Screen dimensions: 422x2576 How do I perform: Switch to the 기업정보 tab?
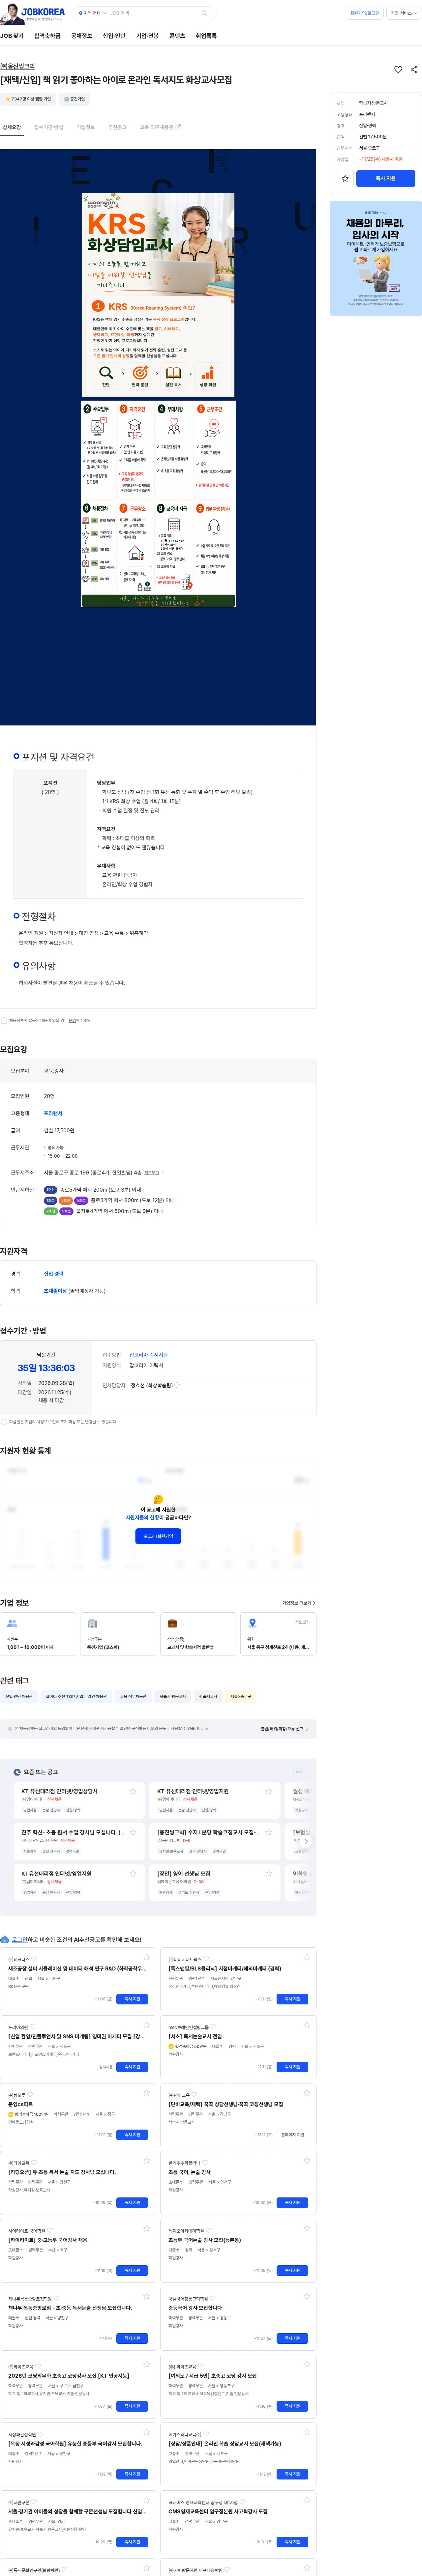86,127
